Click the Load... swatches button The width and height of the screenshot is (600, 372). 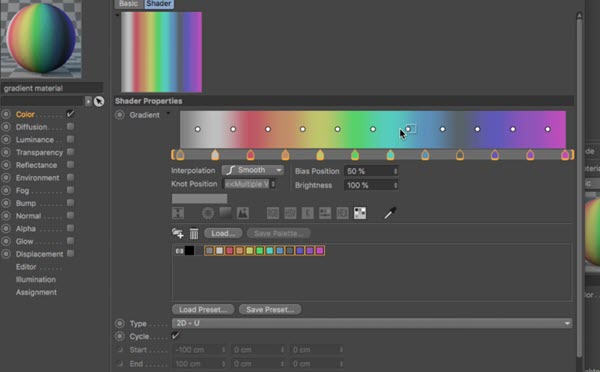[223, 233]
